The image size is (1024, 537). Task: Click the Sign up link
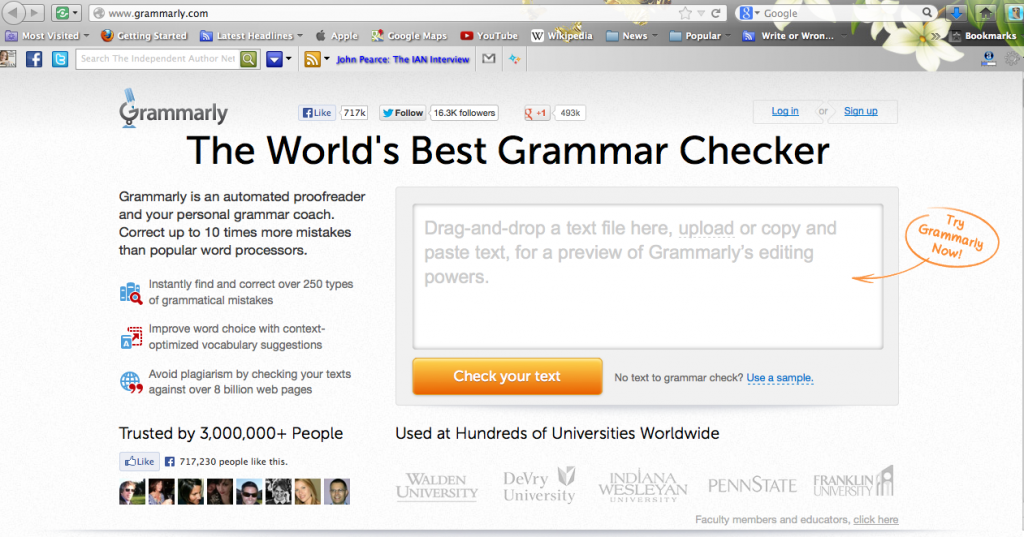(x=861, y=111)
